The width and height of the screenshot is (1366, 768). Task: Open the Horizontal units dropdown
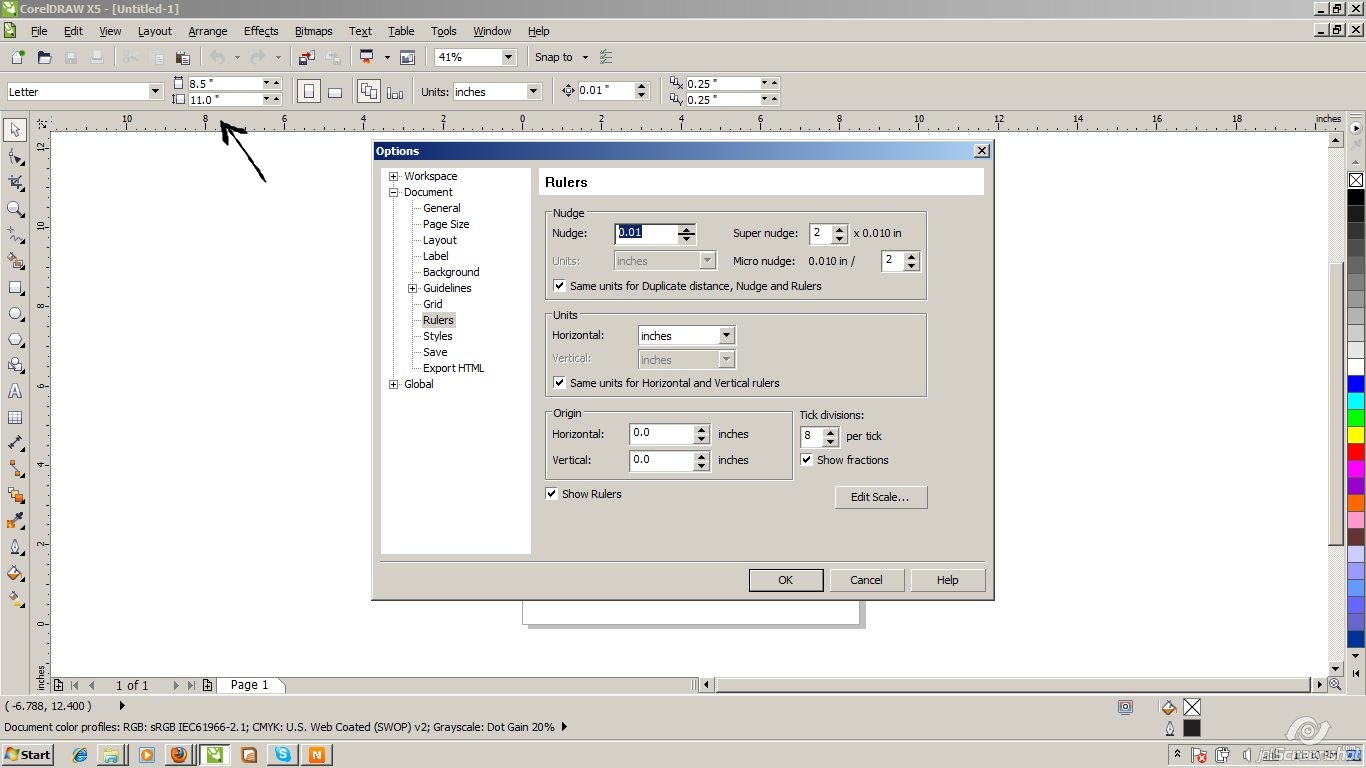tap(727, 335)
